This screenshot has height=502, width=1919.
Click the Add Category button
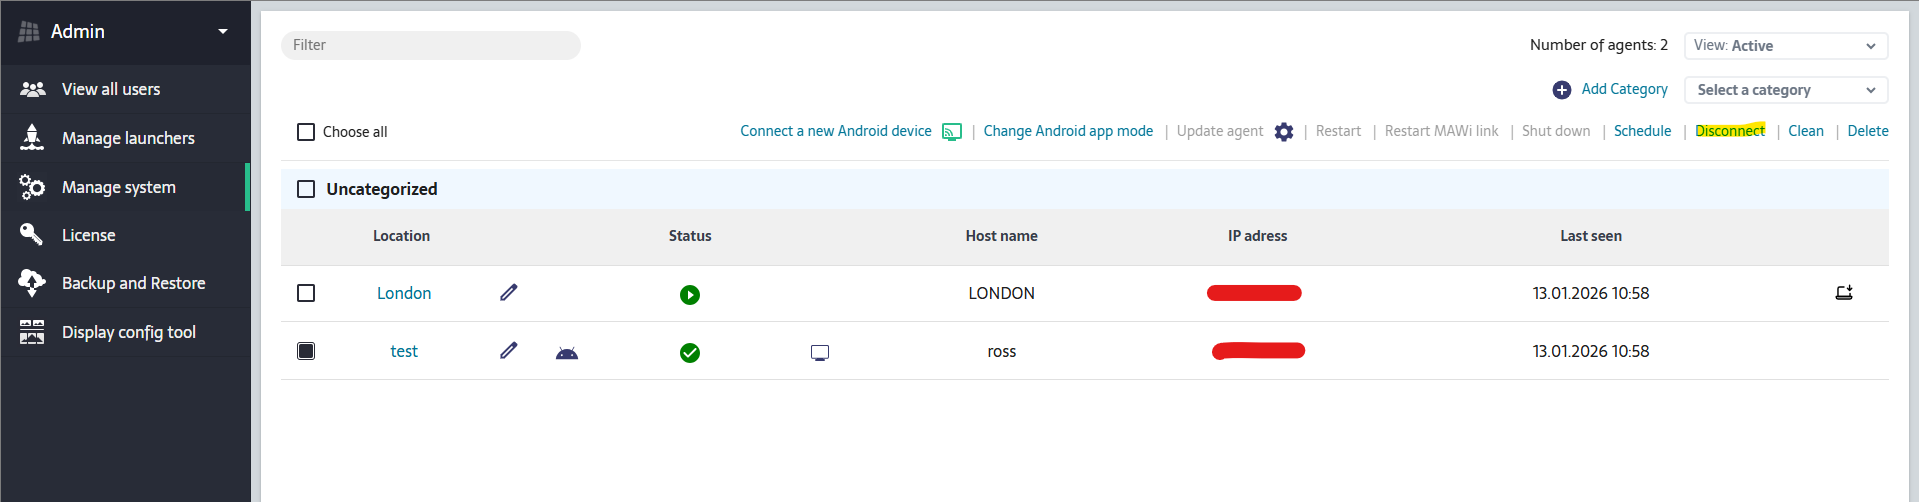[1610, 90]
